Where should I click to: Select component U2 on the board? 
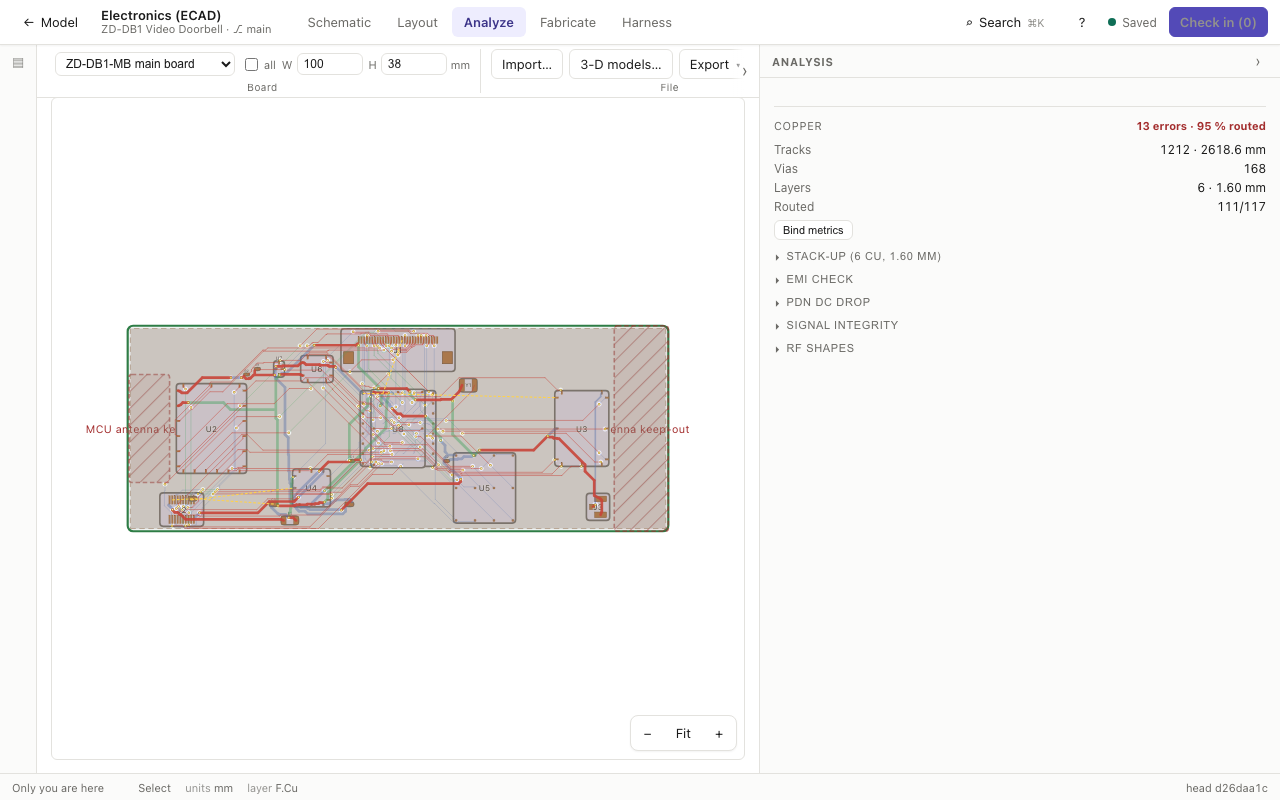pos(211,429)
